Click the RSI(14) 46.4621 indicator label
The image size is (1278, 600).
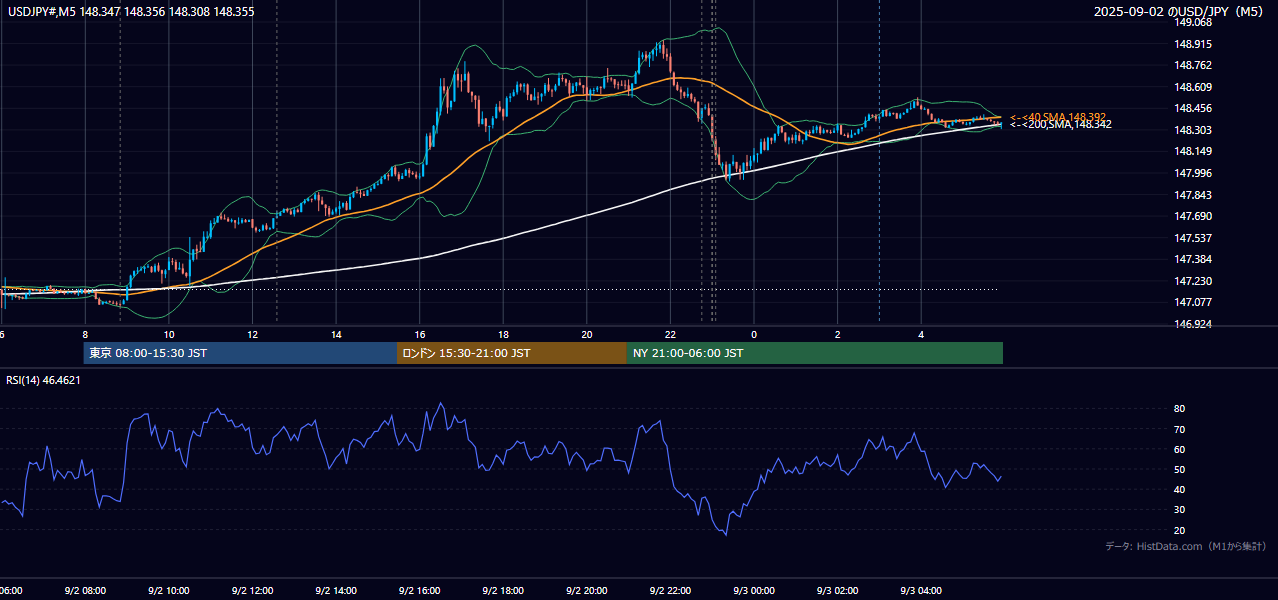point(43,380)
